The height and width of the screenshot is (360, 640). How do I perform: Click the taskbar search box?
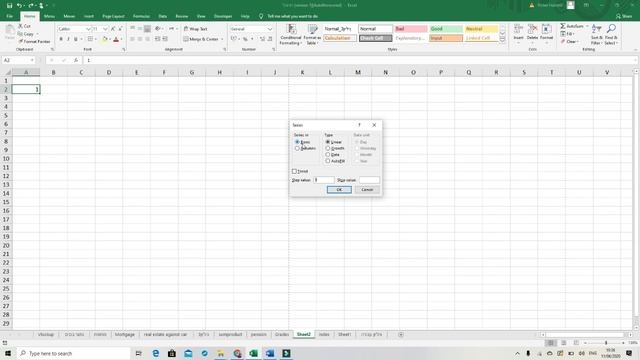(x=73, y=353)
